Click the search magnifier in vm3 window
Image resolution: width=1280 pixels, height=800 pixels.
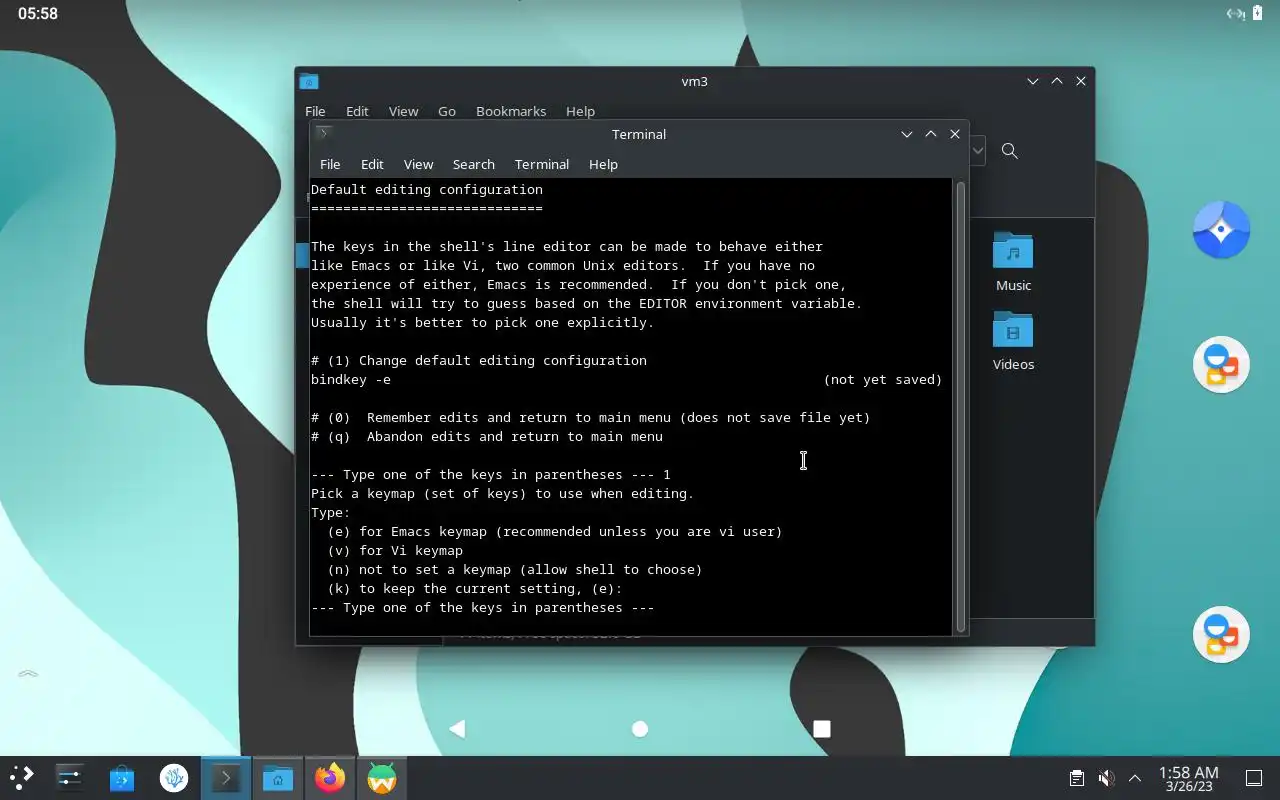tap(1010, 151)
